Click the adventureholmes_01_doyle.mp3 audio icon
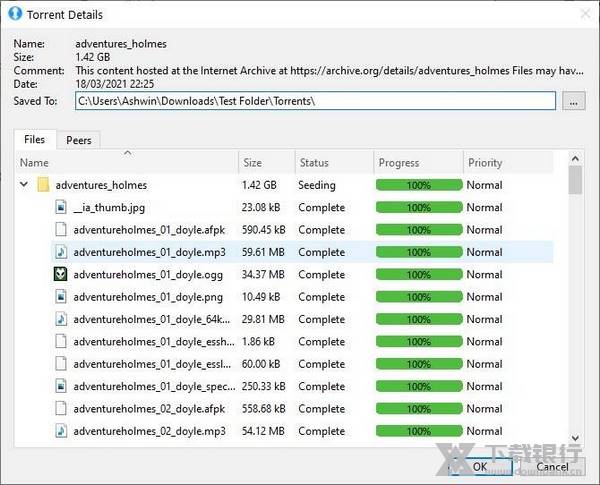The image size is (600, 485). pyautogui.click(x=61, y=252)
